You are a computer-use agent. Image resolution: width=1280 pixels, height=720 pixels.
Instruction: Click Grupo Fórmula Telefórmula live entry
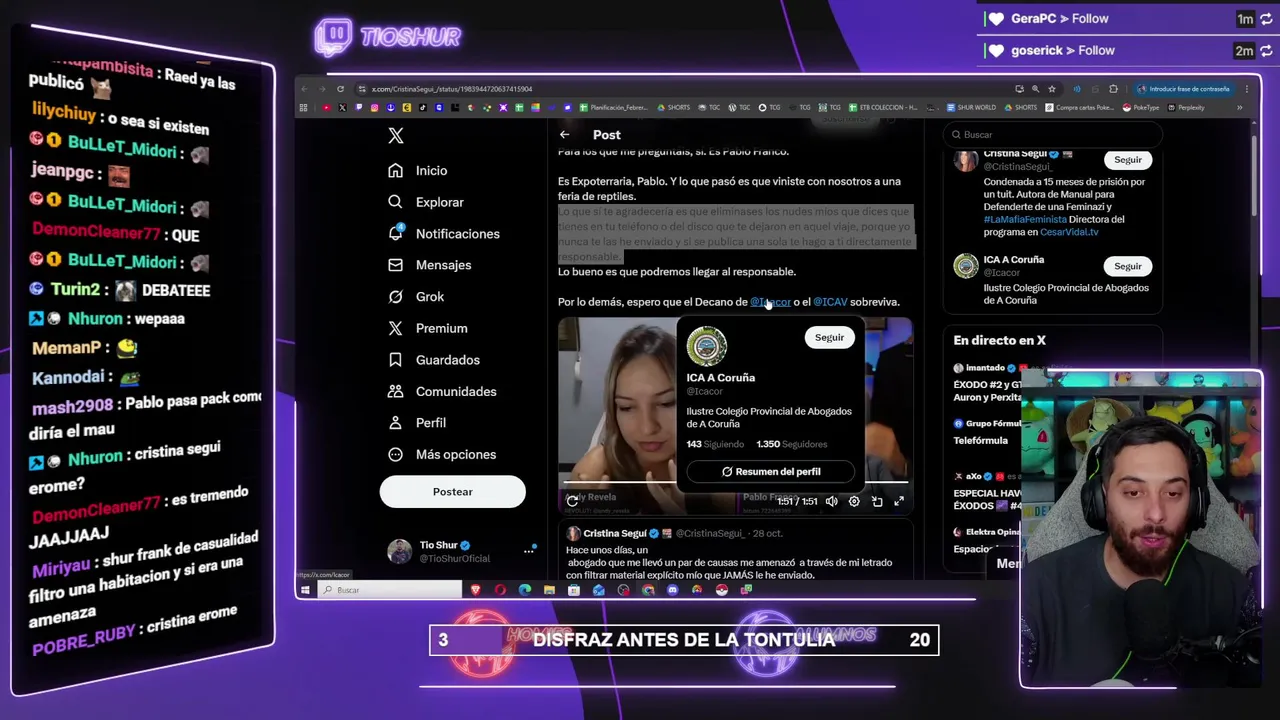click(988, 432)
